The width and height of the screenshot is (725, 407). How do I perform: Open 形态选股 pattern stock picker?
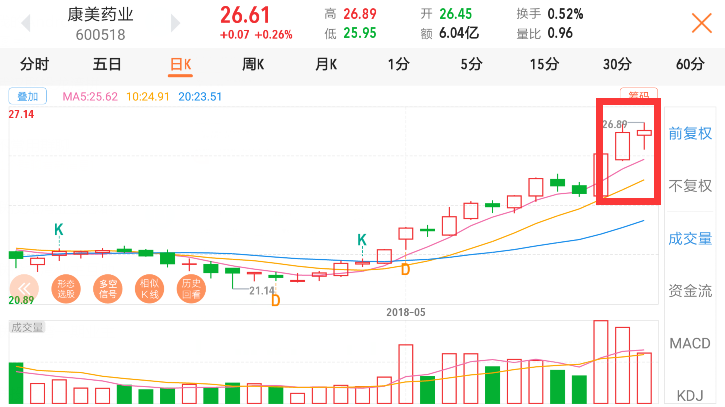tap(66, 289)
